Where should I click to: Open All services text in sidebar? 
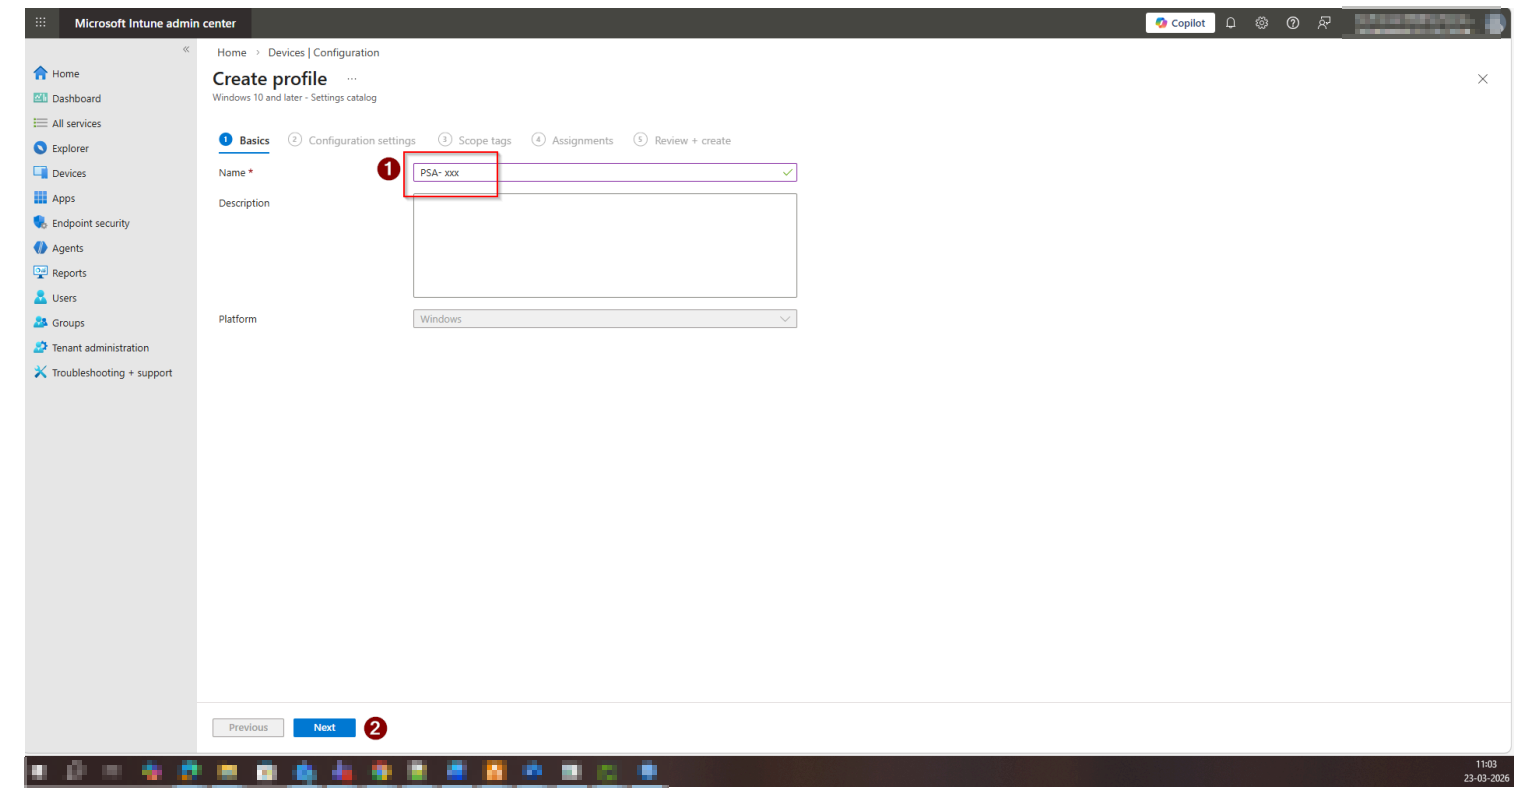(x=76, y=124)
